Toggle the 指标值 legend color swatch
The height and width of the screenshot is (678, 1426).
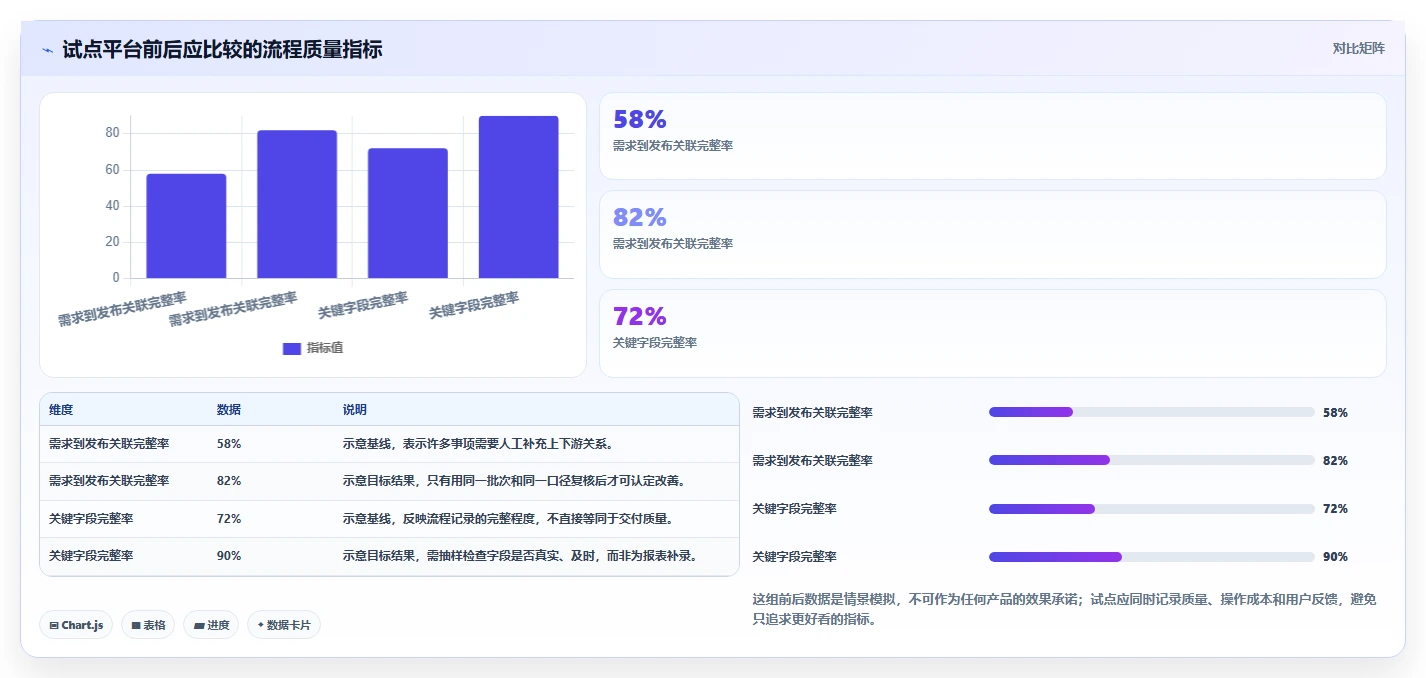(x=292, y=348)
